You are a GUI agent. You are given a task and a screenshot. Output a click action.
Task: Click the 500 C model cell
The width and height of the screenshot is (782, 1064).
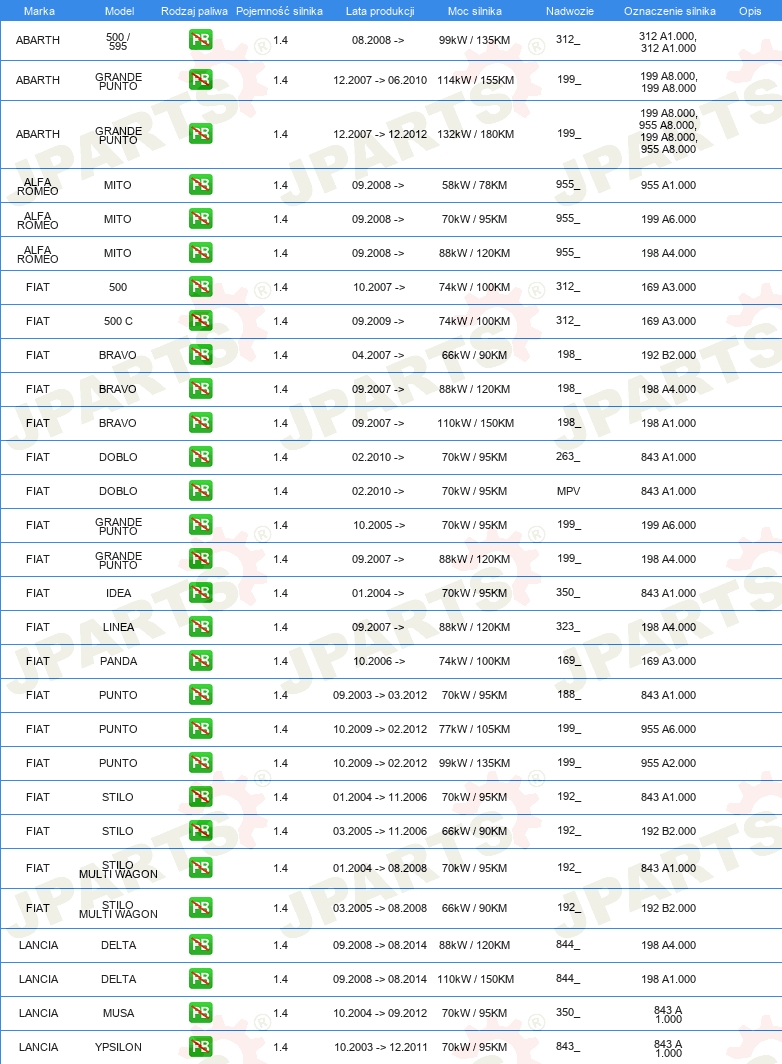point(118,321)
